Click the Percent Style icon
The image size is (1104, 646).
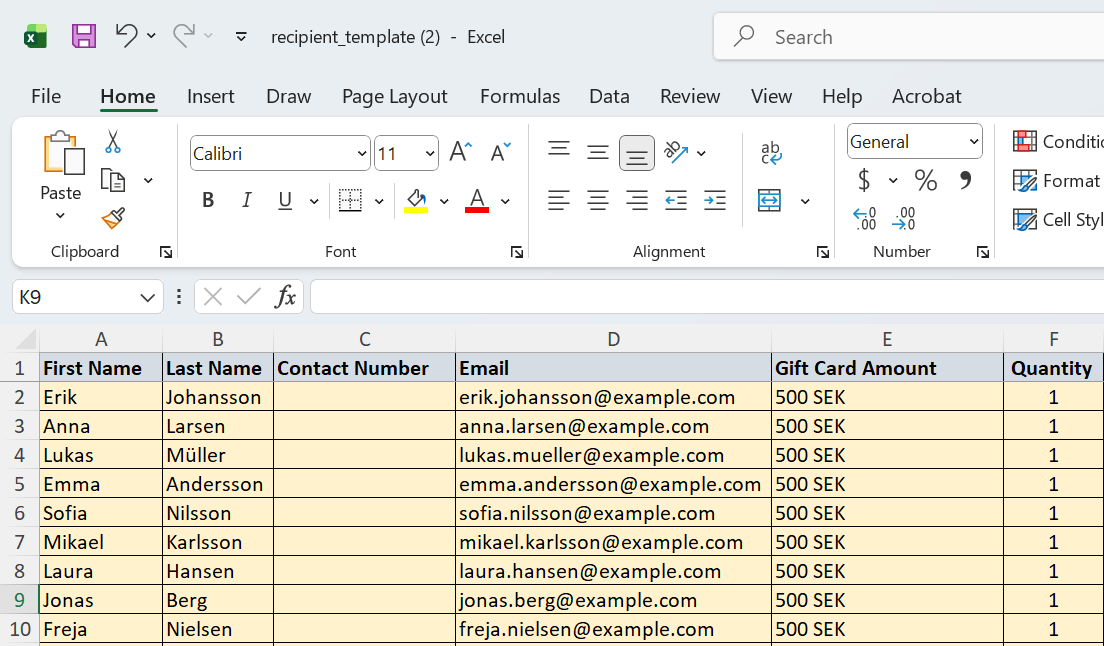click(926, 180)
